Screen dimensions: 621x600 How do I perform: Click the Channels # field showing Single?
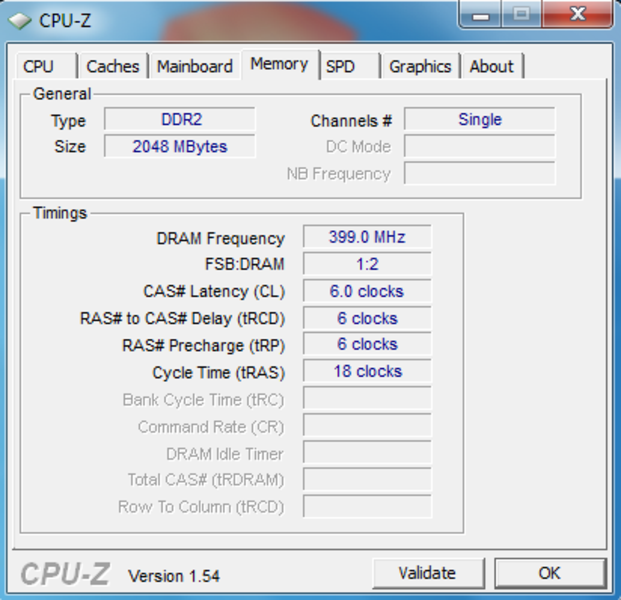[x=480, y=119]
